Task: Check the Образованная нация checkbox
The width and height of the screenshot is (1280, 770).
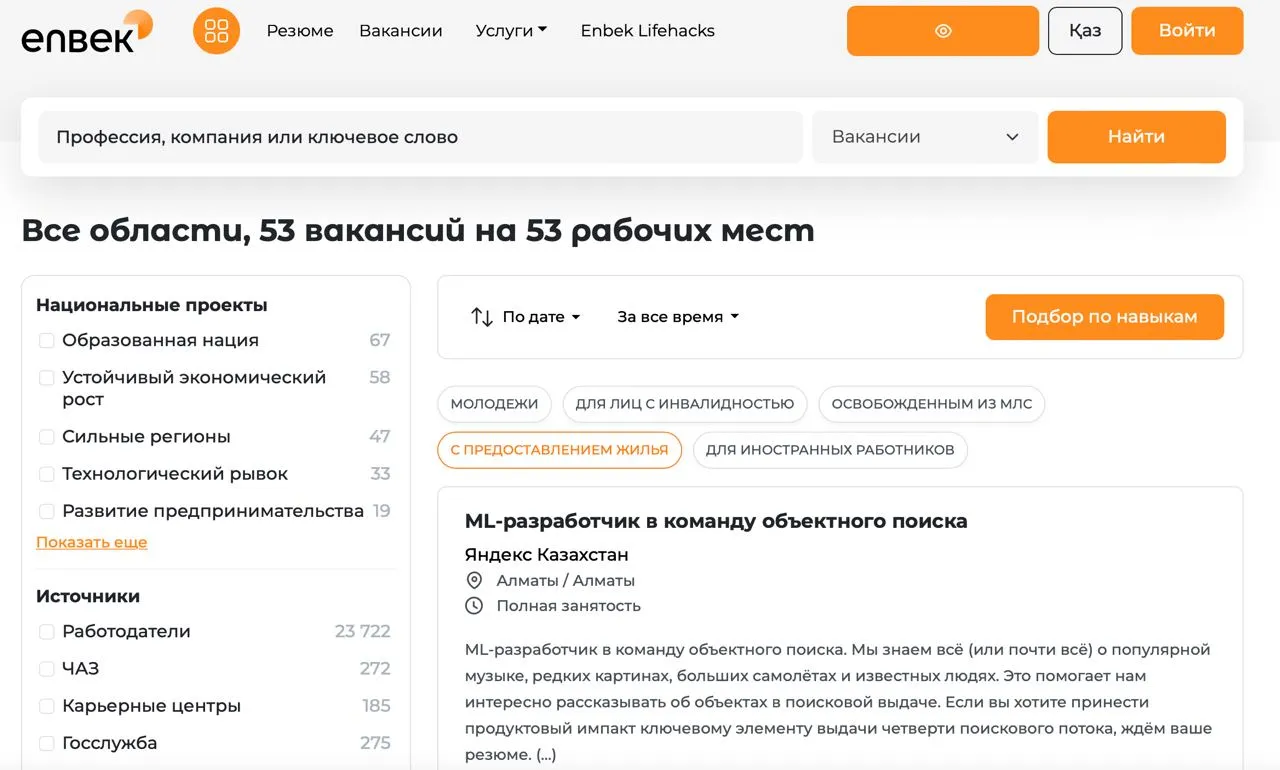Action: click(x=47, y=341)
